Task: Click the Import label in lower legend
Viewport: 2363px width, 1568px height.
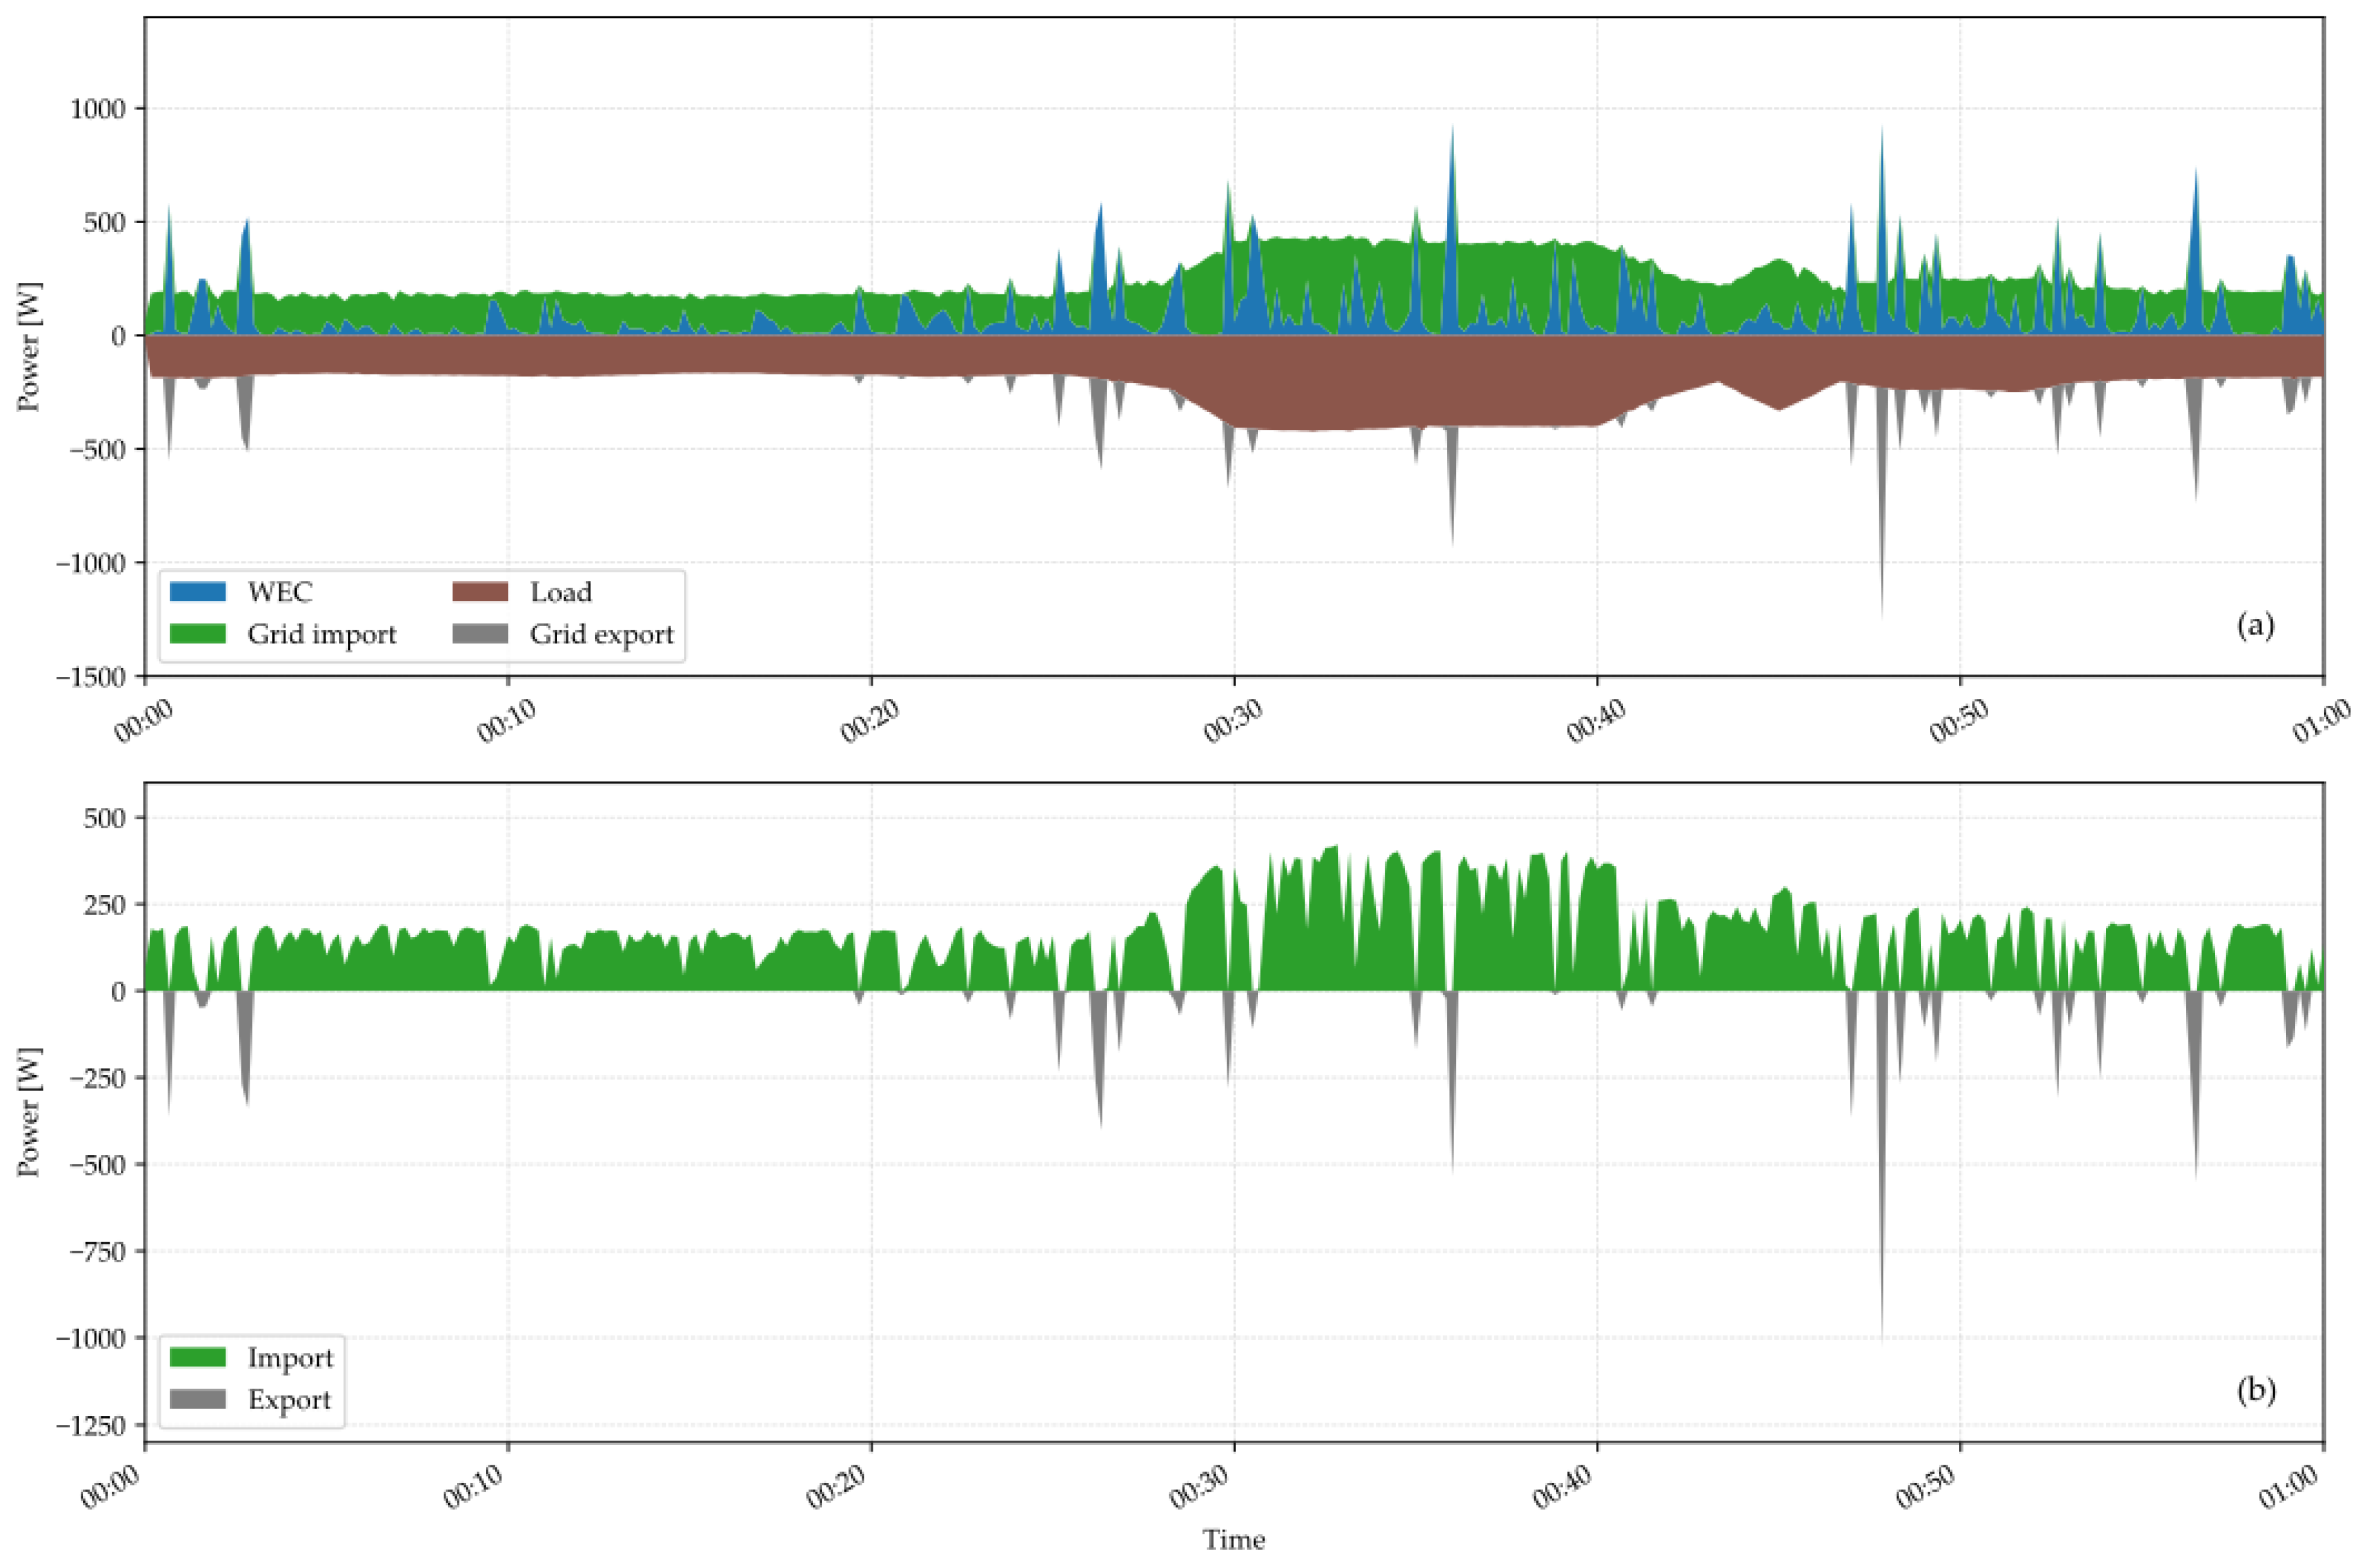Action: [290, 1357]
